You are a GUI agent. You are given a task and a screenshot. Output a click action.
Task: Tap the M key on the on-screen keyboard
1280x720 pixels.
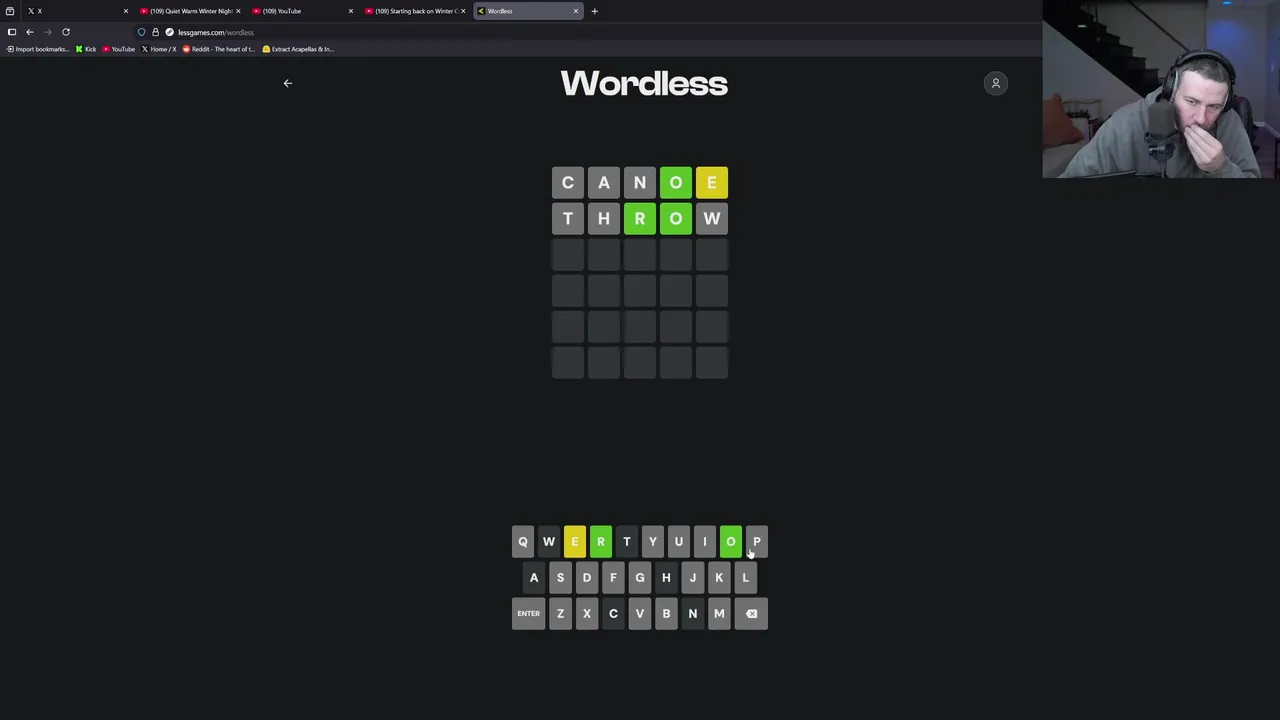click(x=719, y=614)
